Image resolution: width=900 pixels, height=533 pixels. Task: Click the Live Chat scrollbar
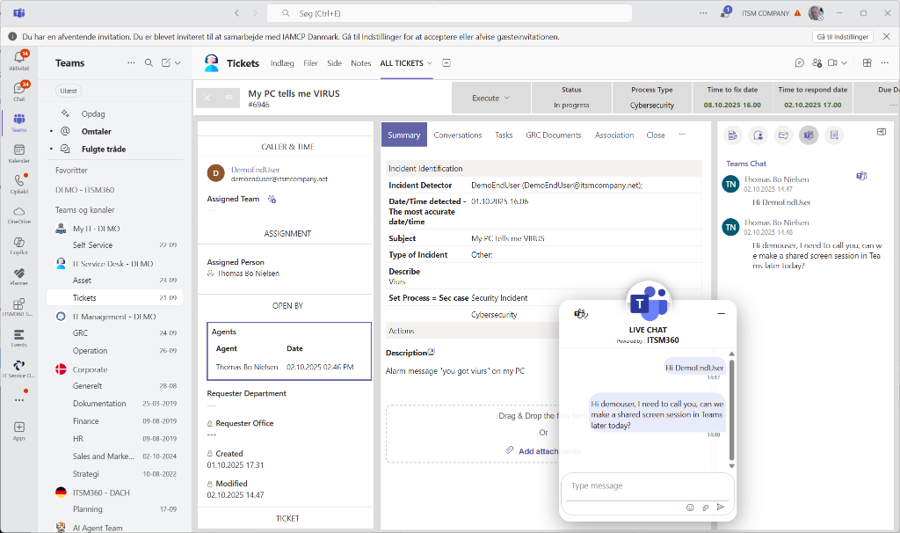[731, 412]
